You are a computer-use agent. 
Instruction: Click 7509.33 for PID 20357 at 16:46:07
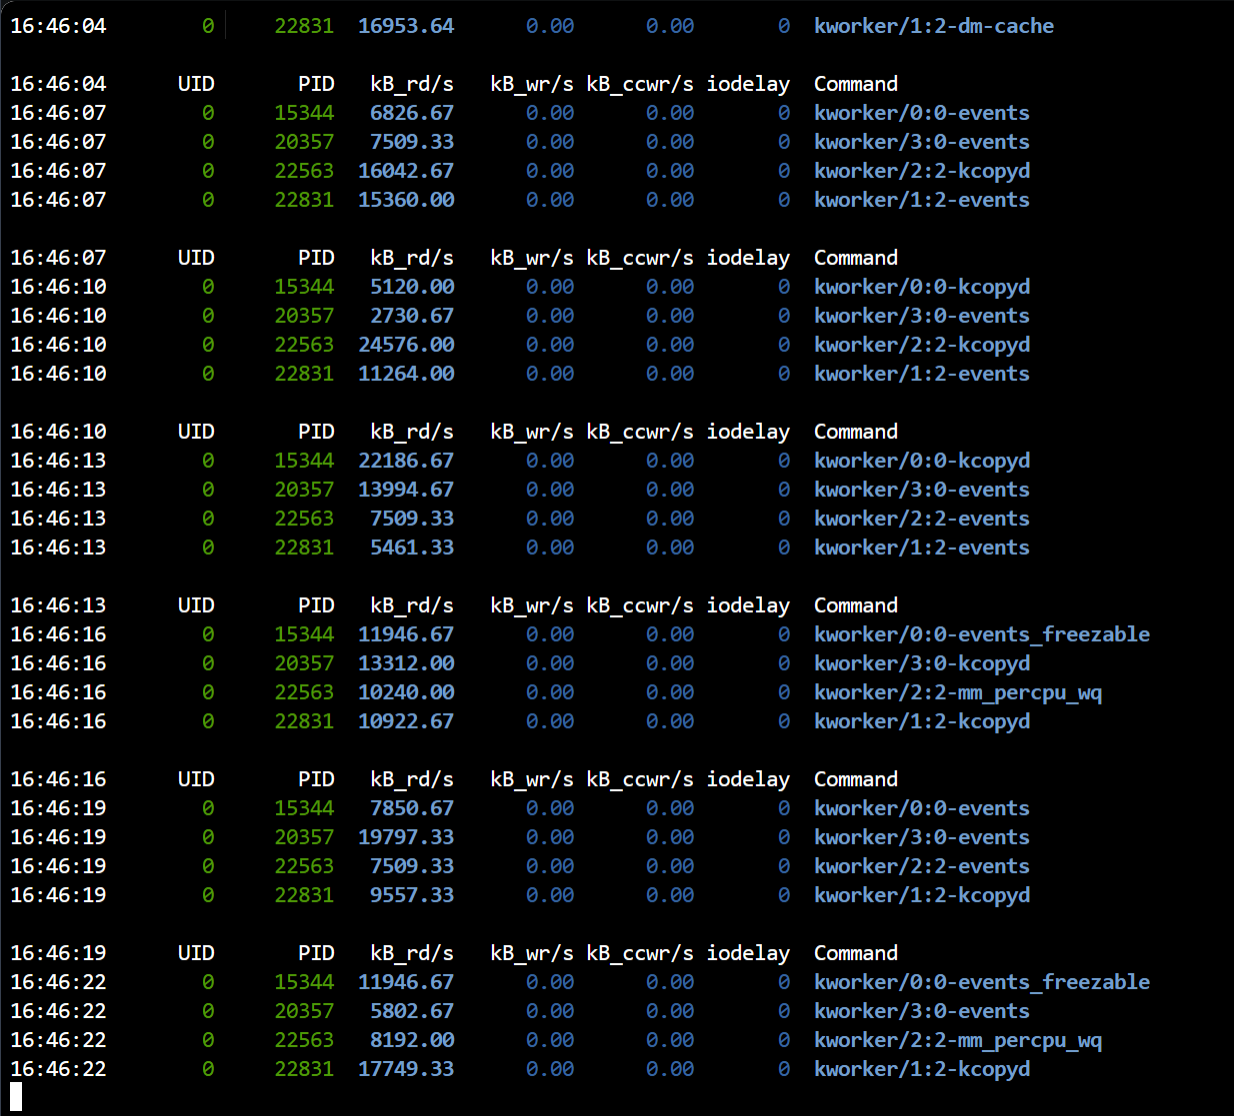pyautogui.click(x=412, y=142)
